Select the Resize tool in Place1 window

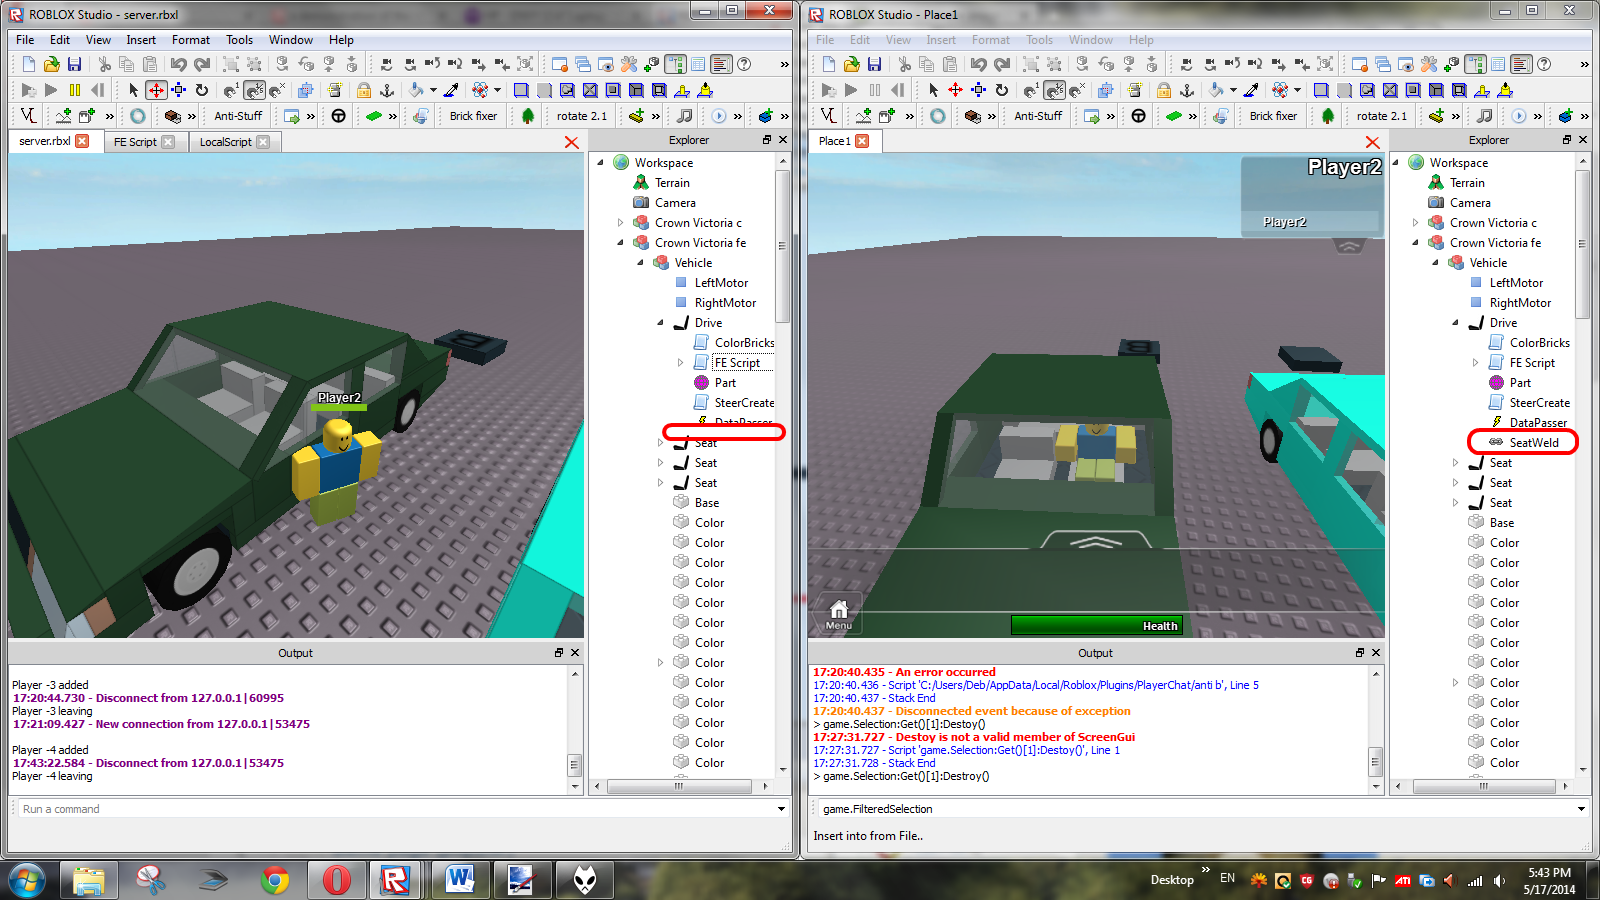[x=978, y=90]
